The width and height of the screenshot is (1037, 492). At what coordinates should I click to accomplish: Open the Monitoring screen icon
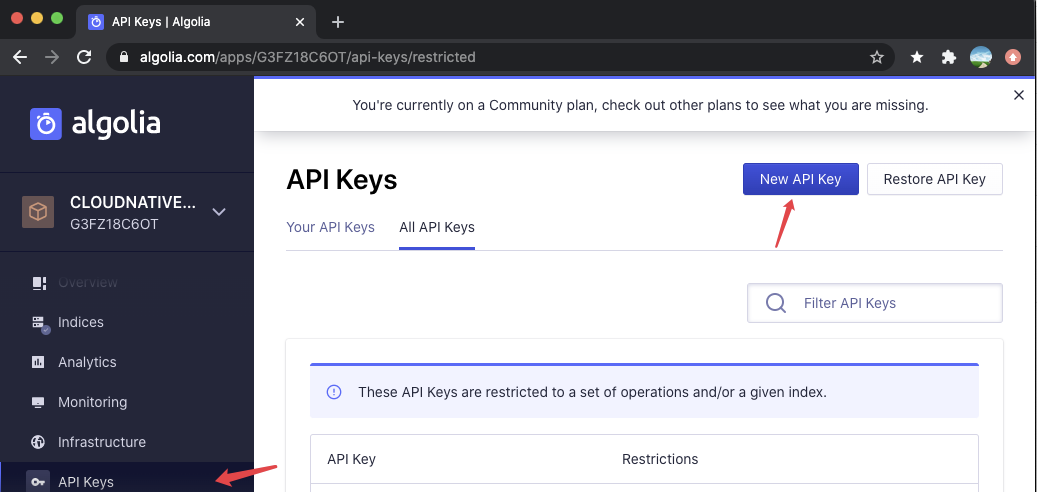point(39,402)
